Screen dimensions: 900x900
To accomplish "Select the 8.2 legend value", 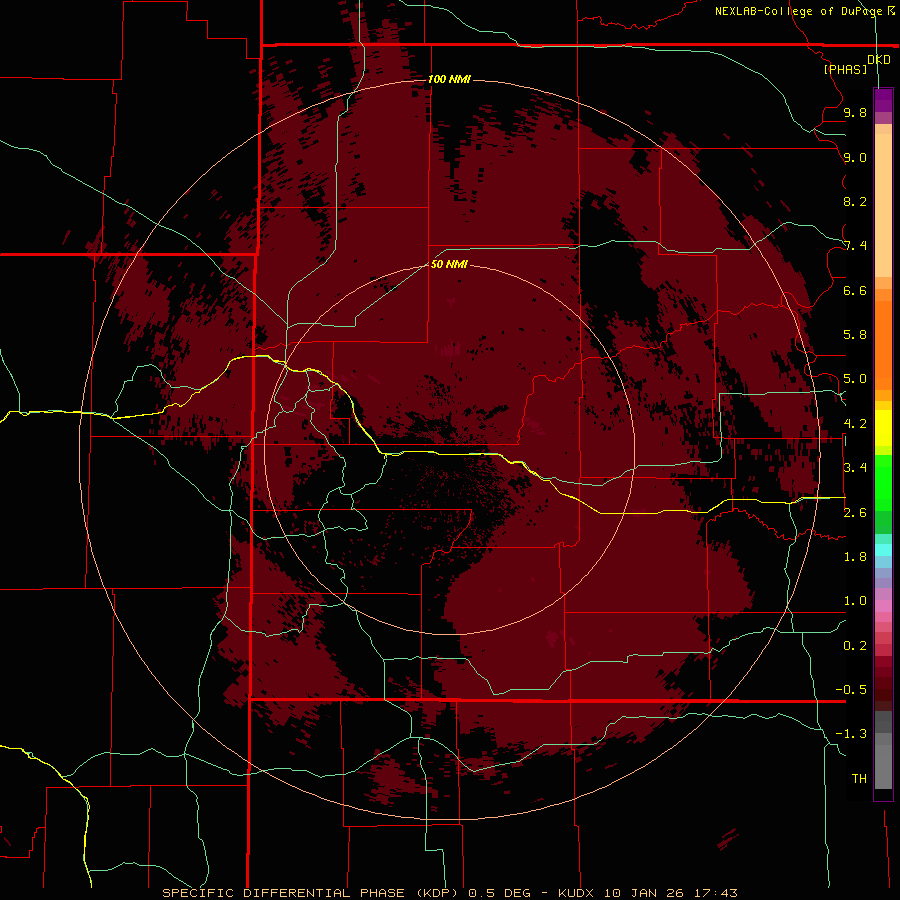I will pyautogui.click(x=855, y=201).
